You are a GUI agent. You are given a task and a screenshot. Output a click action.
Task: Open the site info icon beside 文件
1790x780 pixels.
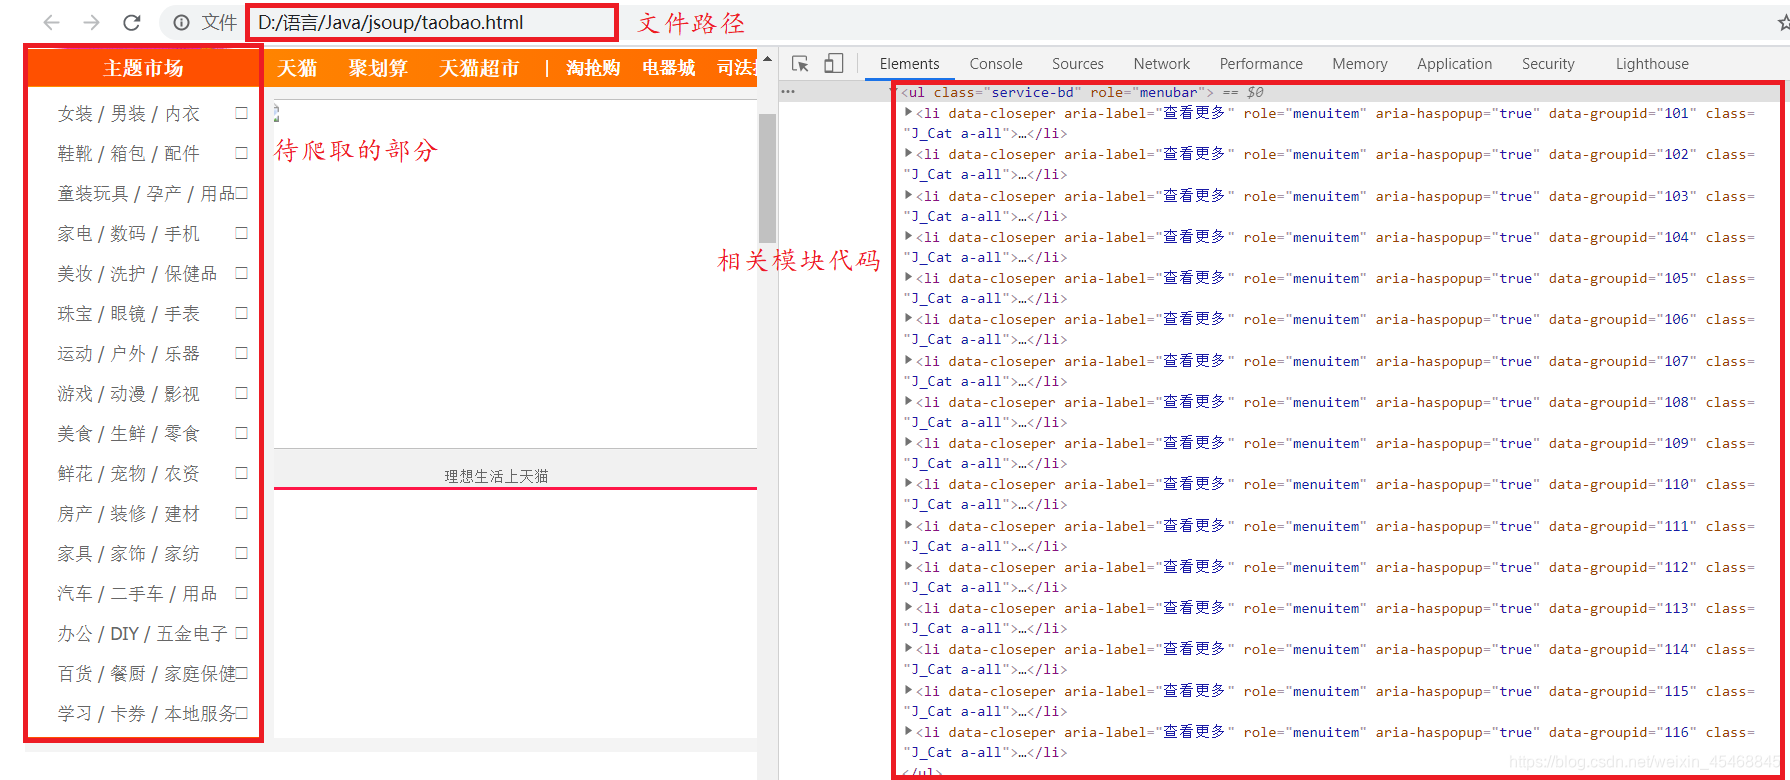(181, 22)
